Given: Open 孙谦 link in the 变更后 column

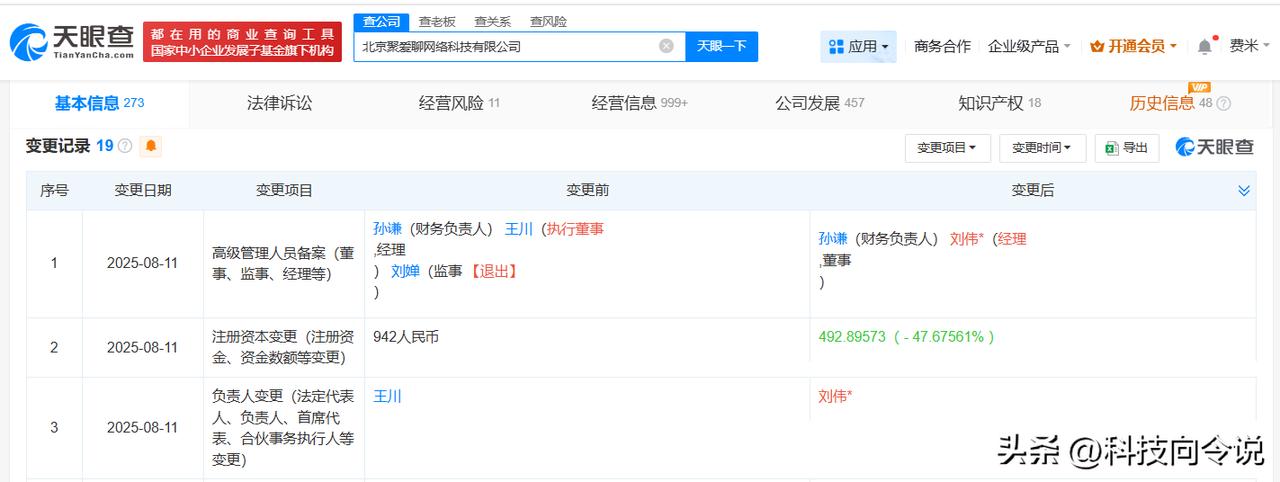Looking at the screenshot, I should [833, 238].
